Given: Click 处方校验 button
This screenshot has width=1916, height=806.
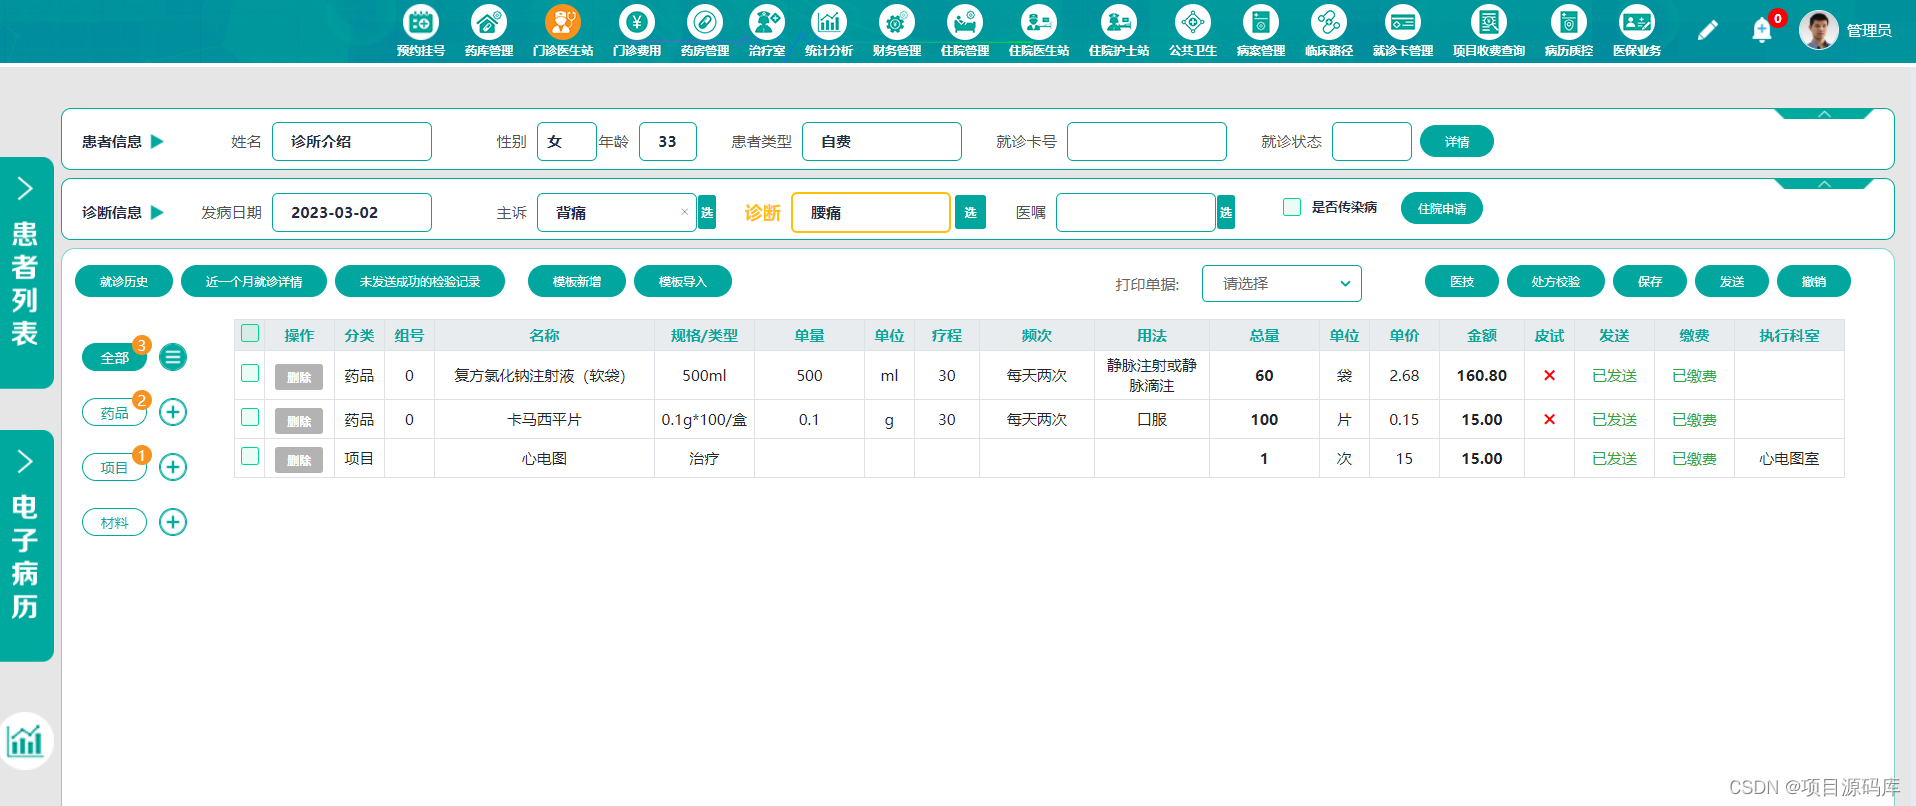Looking at the screenshot, I should pos(1556,281).
